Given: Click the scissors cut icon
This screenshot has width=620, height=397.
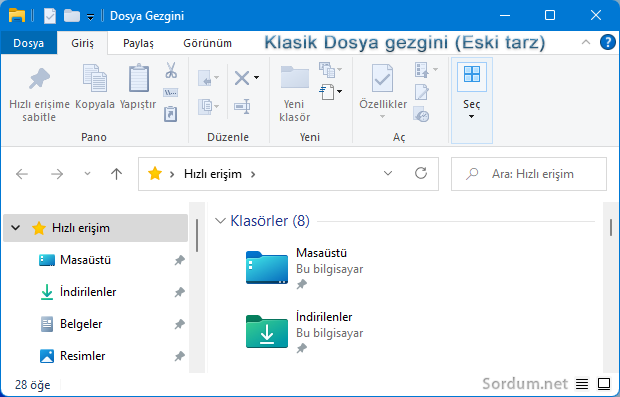Looking at the screenshot, I should pyautogui.click(x=171, y=70).
